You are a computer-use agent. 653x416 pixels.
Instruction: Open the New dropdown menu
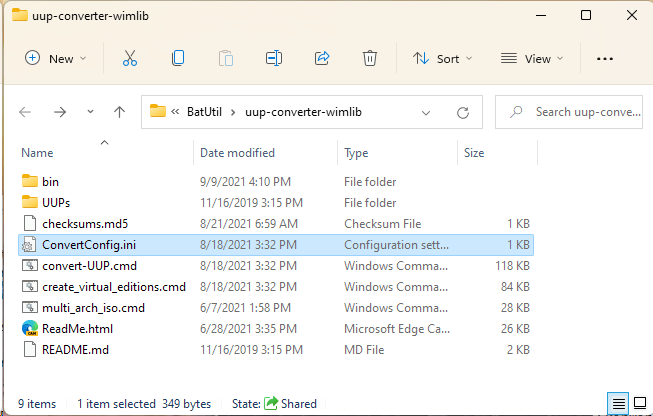click(56, 59)
